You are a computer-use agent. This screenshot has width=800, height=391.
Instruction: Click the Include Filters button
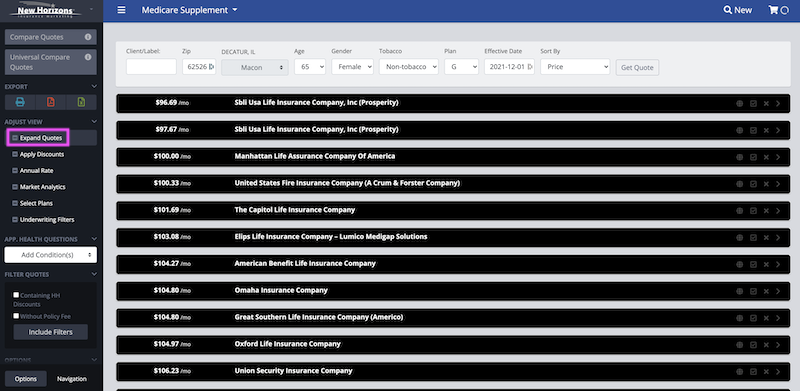pyautogui.click(x=51, y=332)
